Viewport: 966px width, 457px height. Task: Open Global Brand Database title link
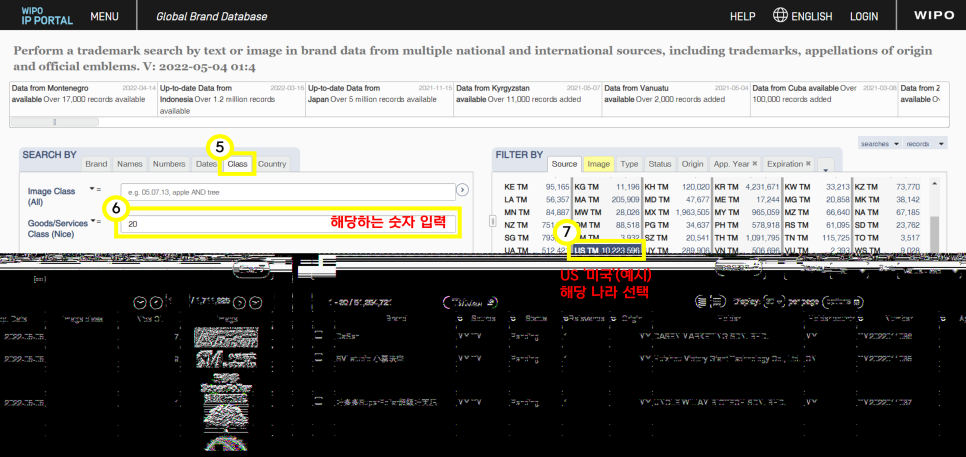(x=212, y=17)
